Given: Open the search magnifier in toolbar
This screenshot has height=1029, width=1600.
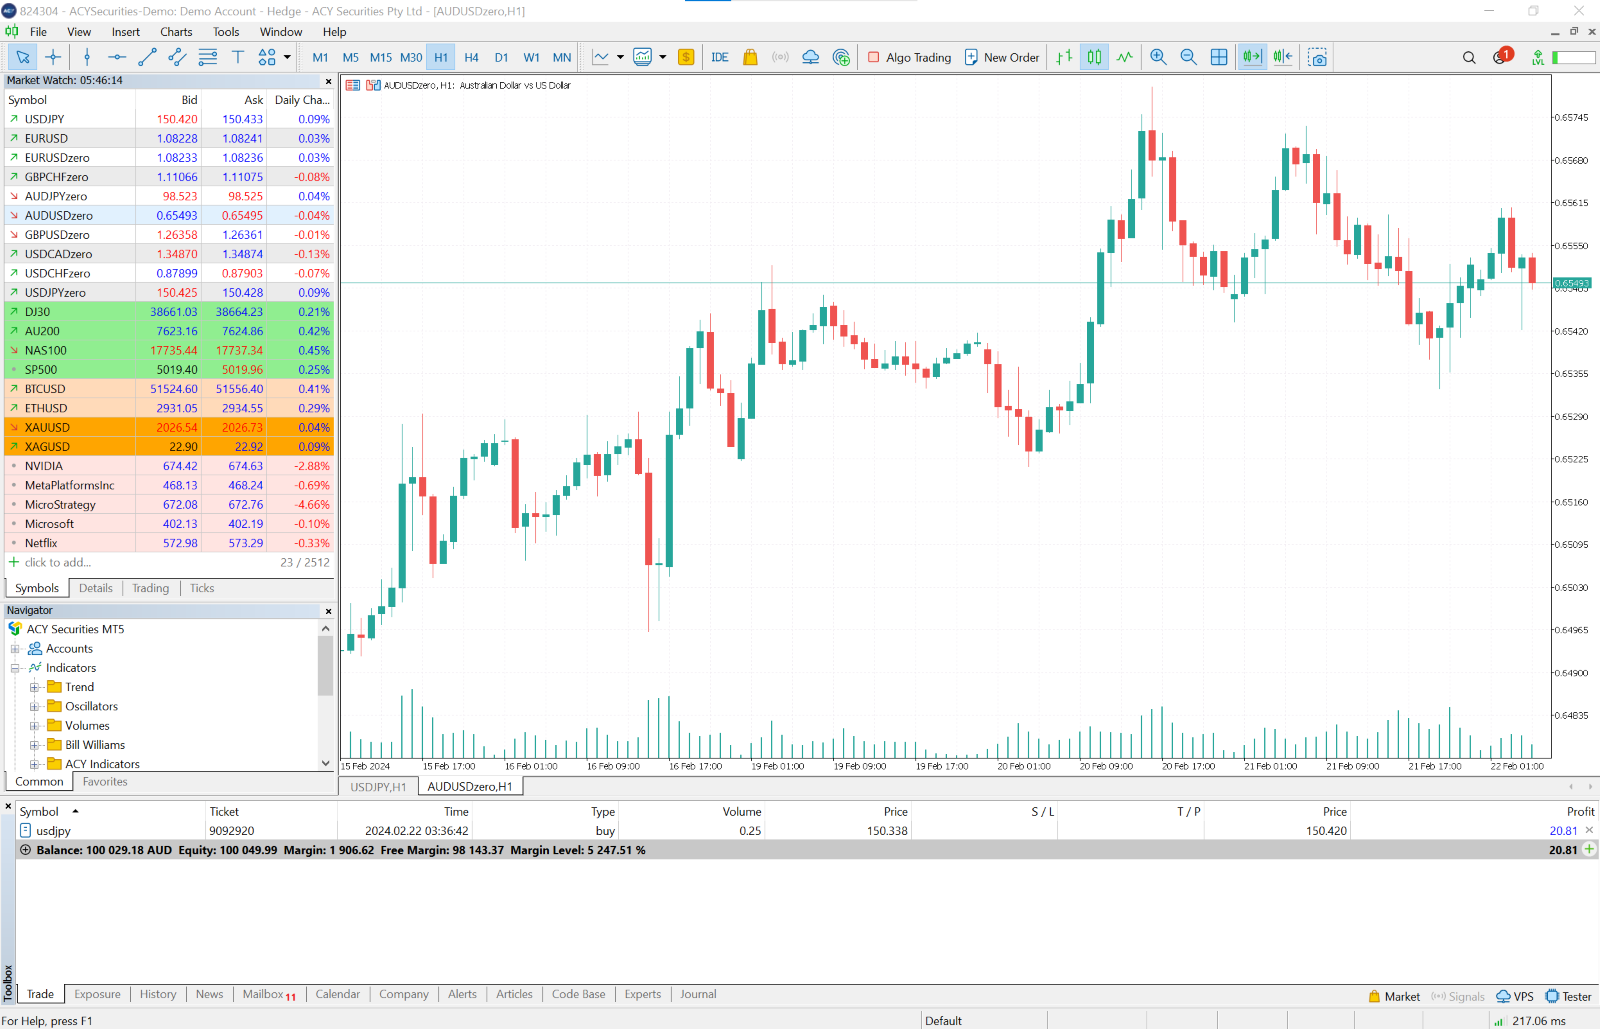Looking at the screenshot, I should 1469,57.
